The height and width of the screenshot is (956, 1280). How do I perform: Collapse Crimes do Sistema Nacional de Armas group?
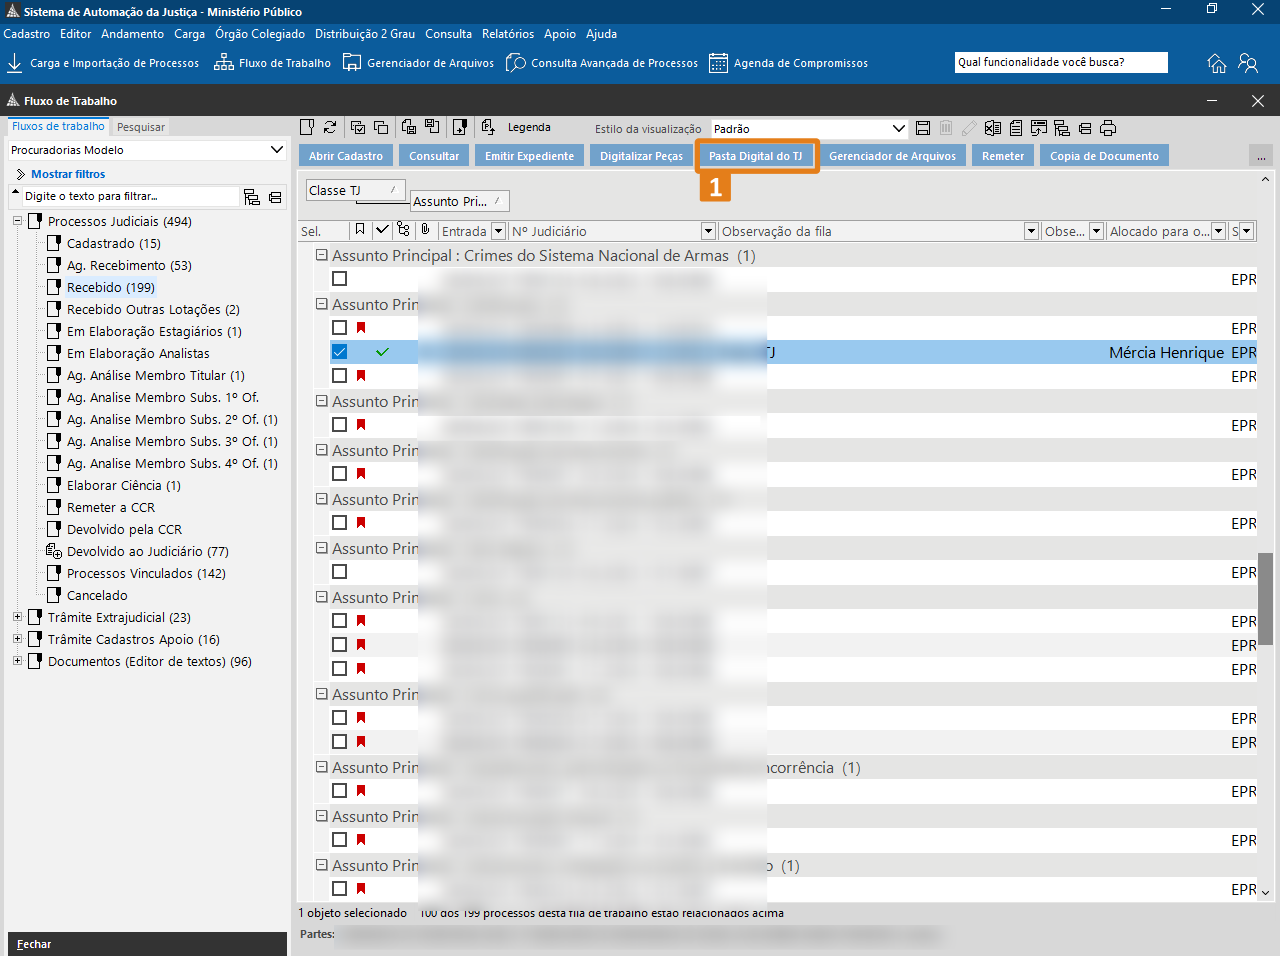point(322,255)
